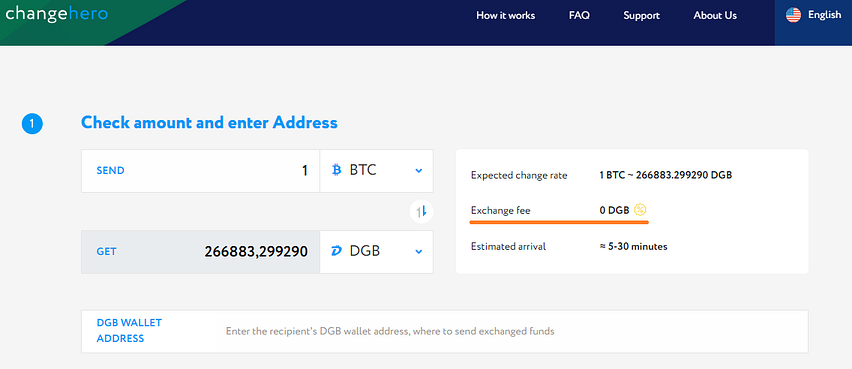
Task: Swap send and get currencies
Action: coord(421,211)
